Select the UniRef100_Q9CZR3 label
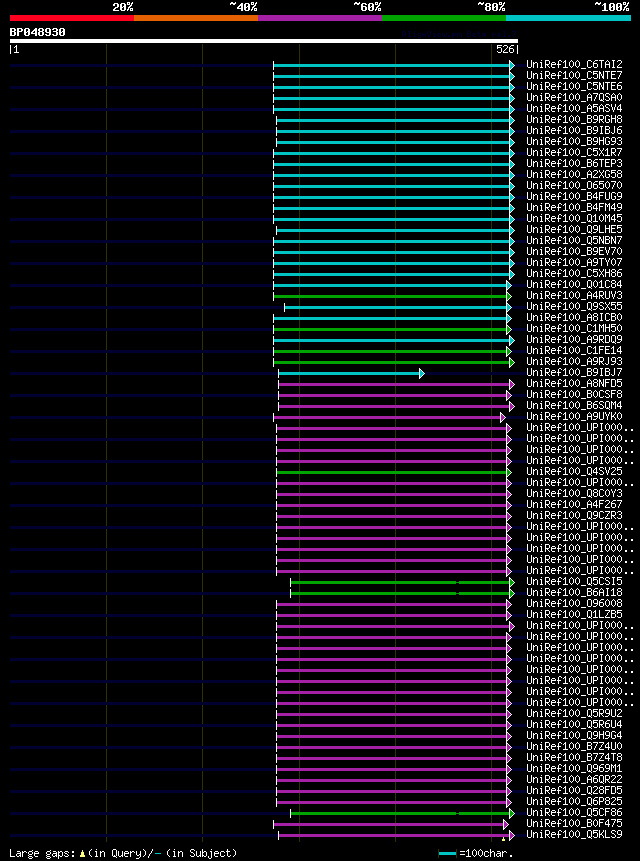Viewport: 640px width, 861px height. click(x=574, y=515)
